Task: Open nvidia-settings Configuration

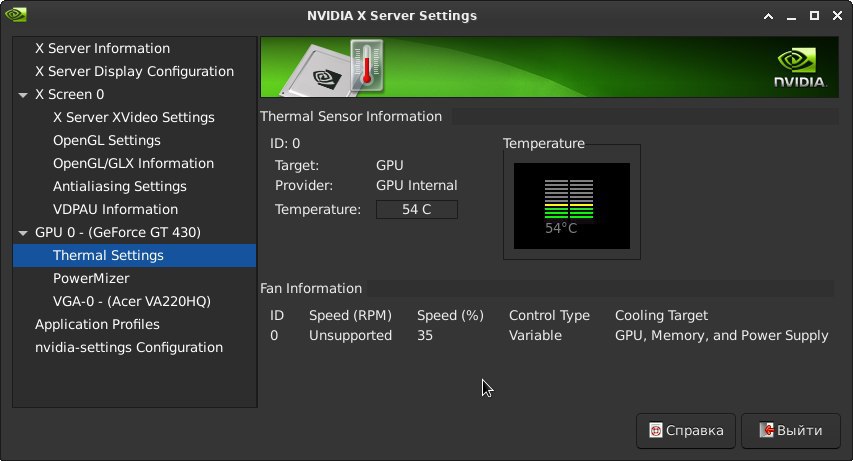Action: (x=129, y=347)
